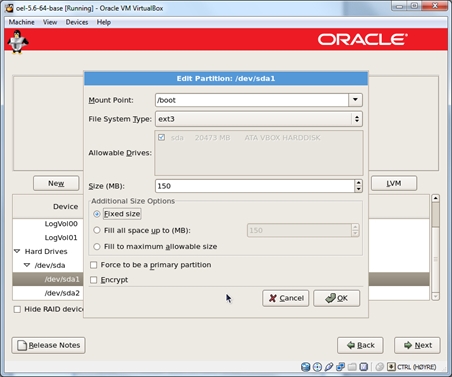The image size is (452, 377).
Task: Select the LogVol00 row
Action: pyautogui.click(x=48, y=224)
